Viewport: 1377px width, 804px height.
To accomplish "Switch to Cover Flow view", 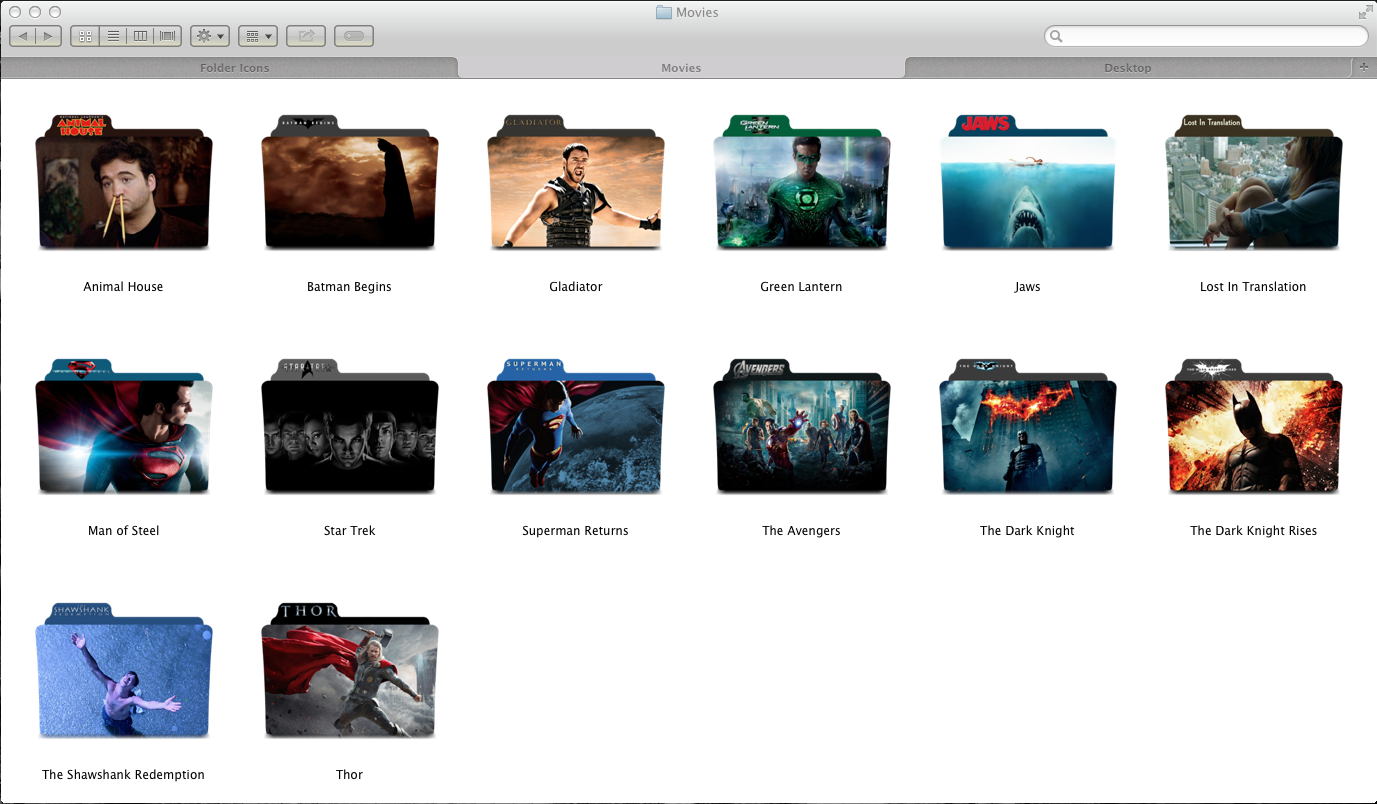I will pyautogui.click(x=168, y=36).
